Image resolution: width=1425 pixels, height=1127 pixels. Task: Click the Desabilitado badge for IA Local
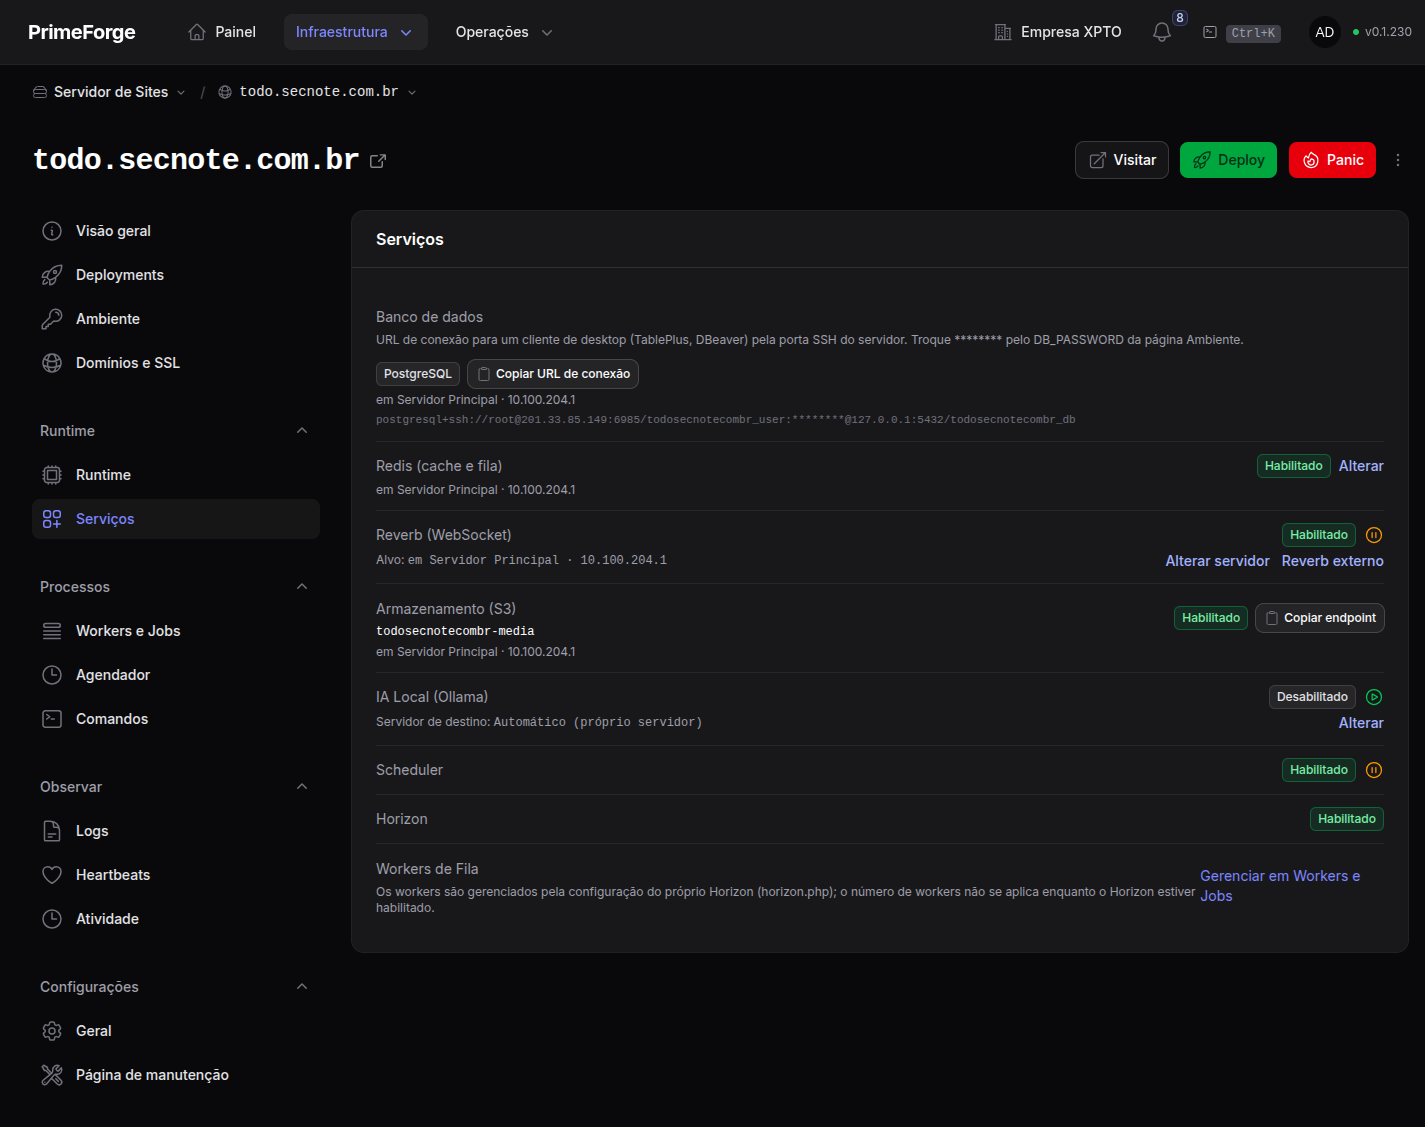(x=1312, y=697)
